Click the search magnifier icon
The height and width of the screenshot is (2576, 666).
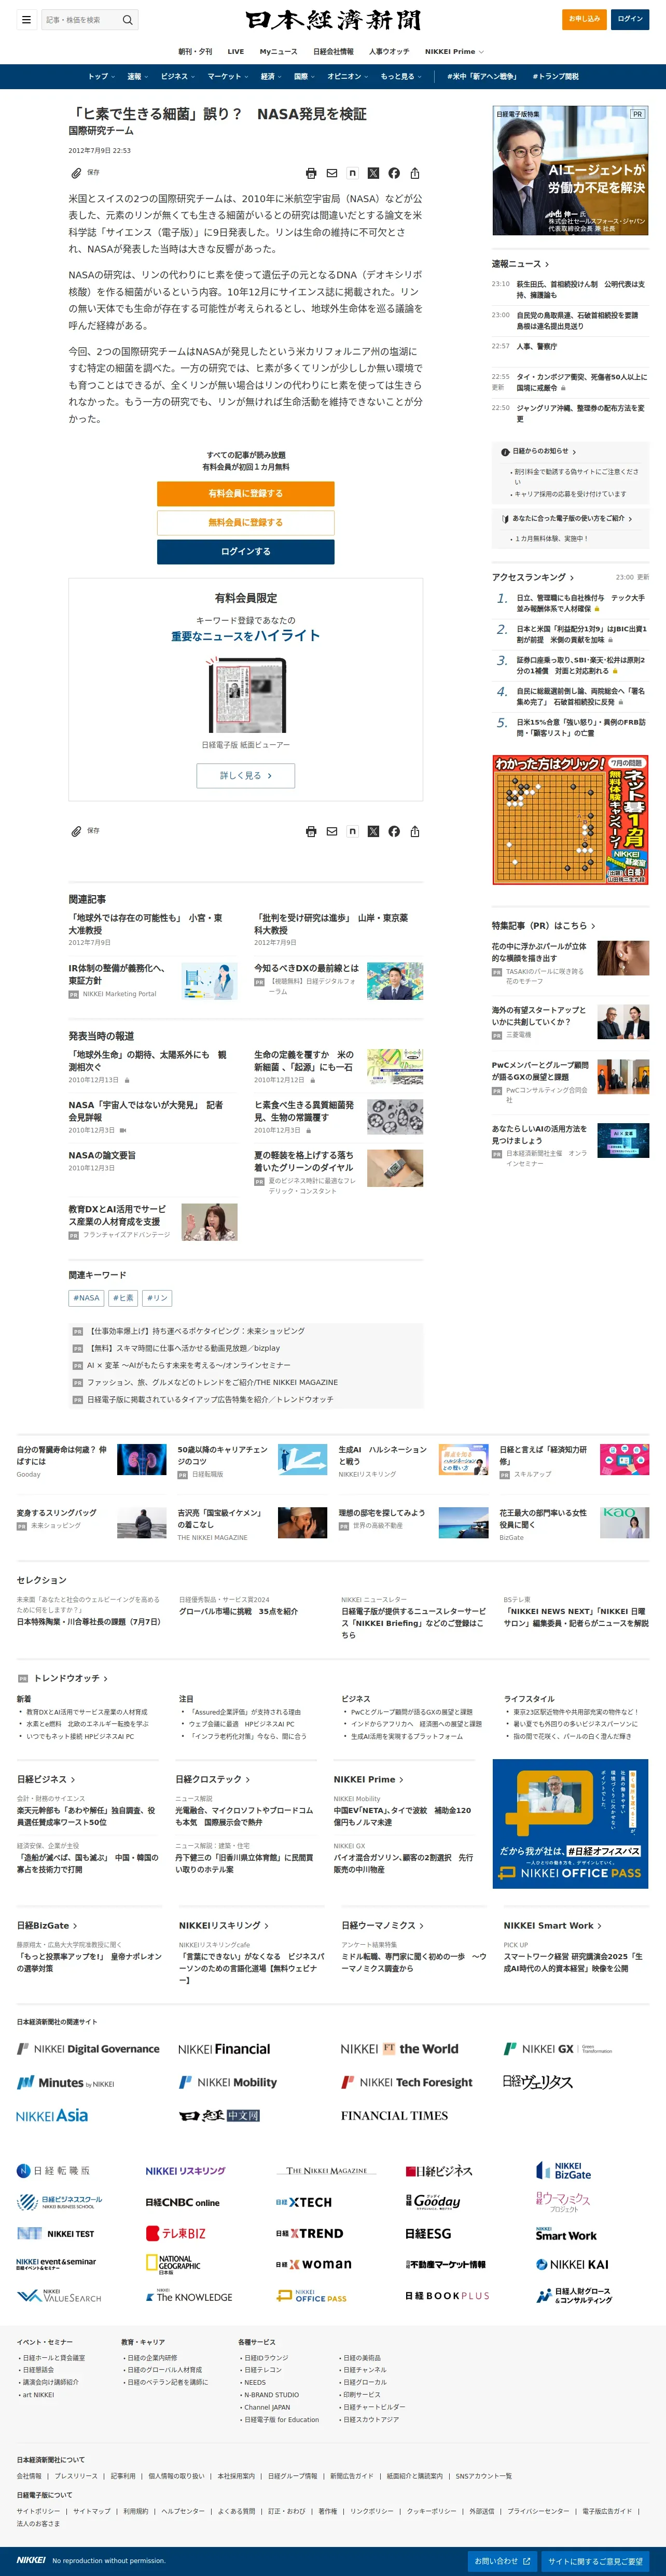point(127,19)
